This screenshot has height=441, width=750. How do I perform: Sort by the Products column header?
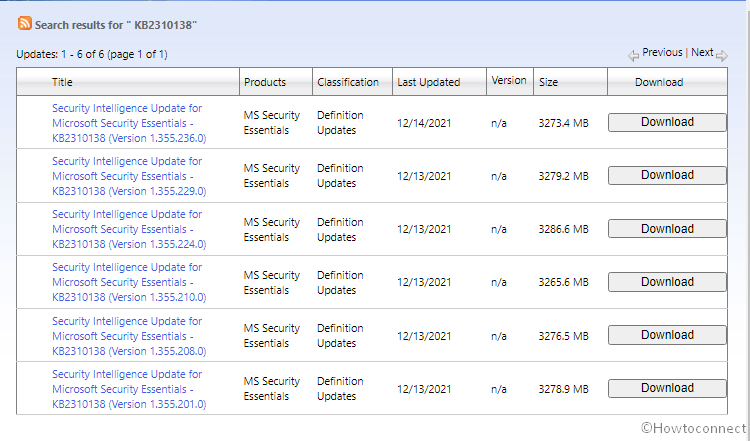click(264, 82)
